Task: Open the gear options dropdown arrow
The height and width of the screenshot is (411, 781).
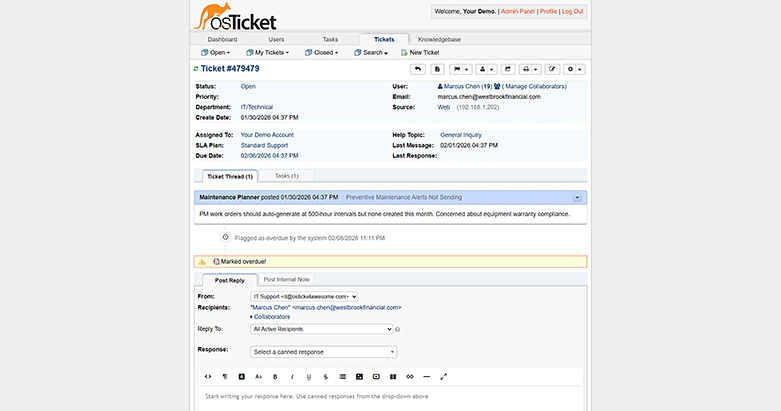Action: pyautogui.click(x=580, y=70)
